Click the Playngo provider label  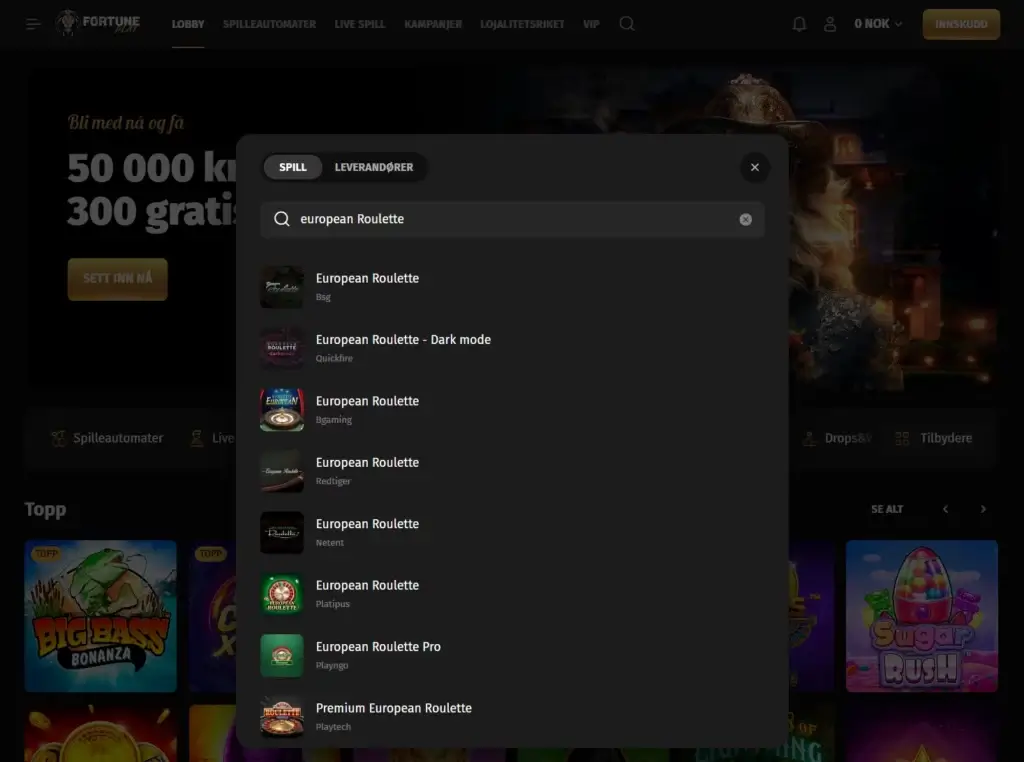[x=332, y=665]
